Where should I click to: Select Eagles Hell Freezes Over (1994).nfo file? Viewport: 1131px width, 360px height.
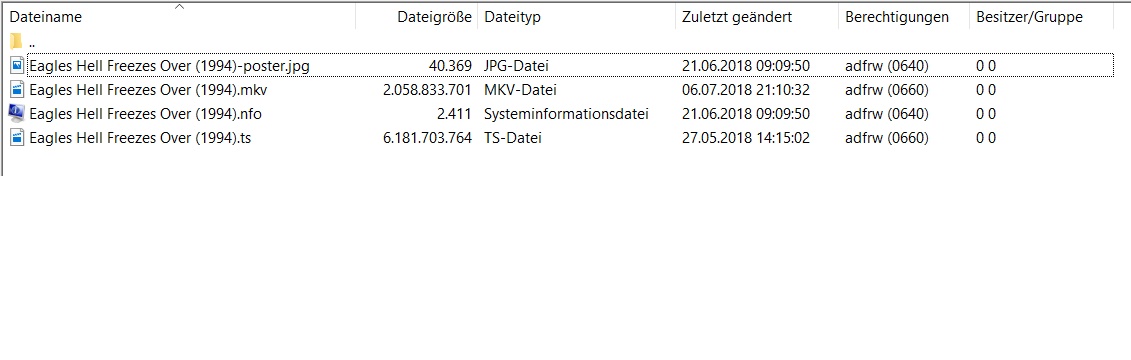pyautogui.click(x=146, y=113)
